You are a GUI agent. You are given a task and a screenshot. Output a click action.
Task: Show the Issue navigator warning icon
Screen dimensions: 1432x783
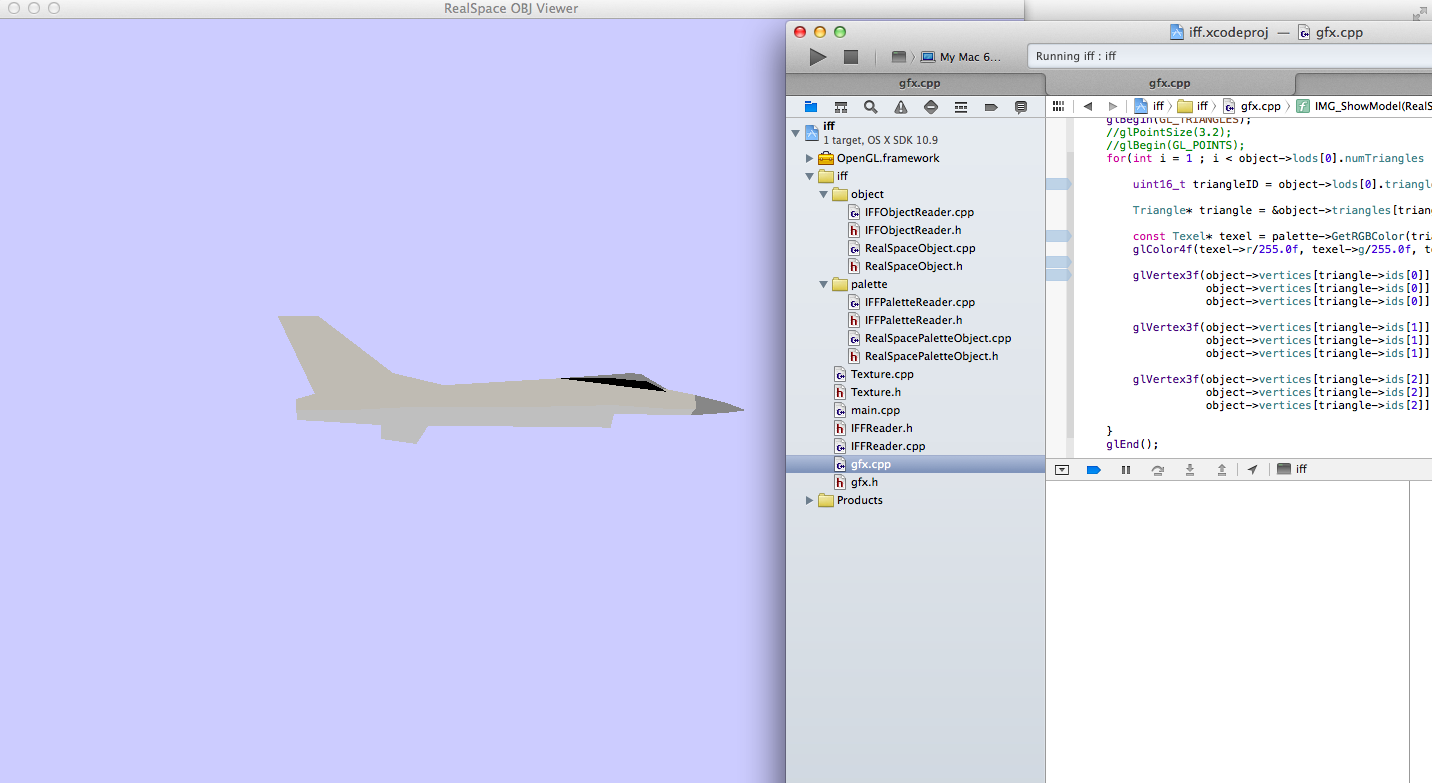(x=900, y=106)
